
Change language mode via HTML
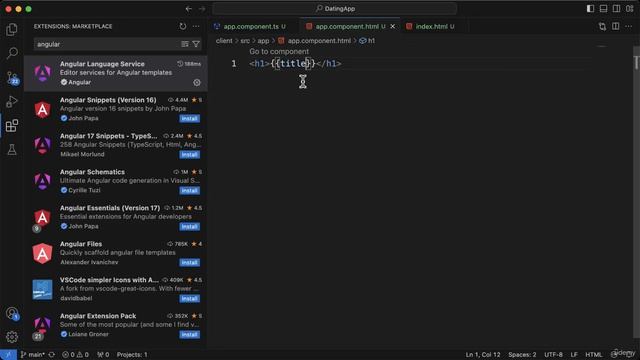click(594, 355)
